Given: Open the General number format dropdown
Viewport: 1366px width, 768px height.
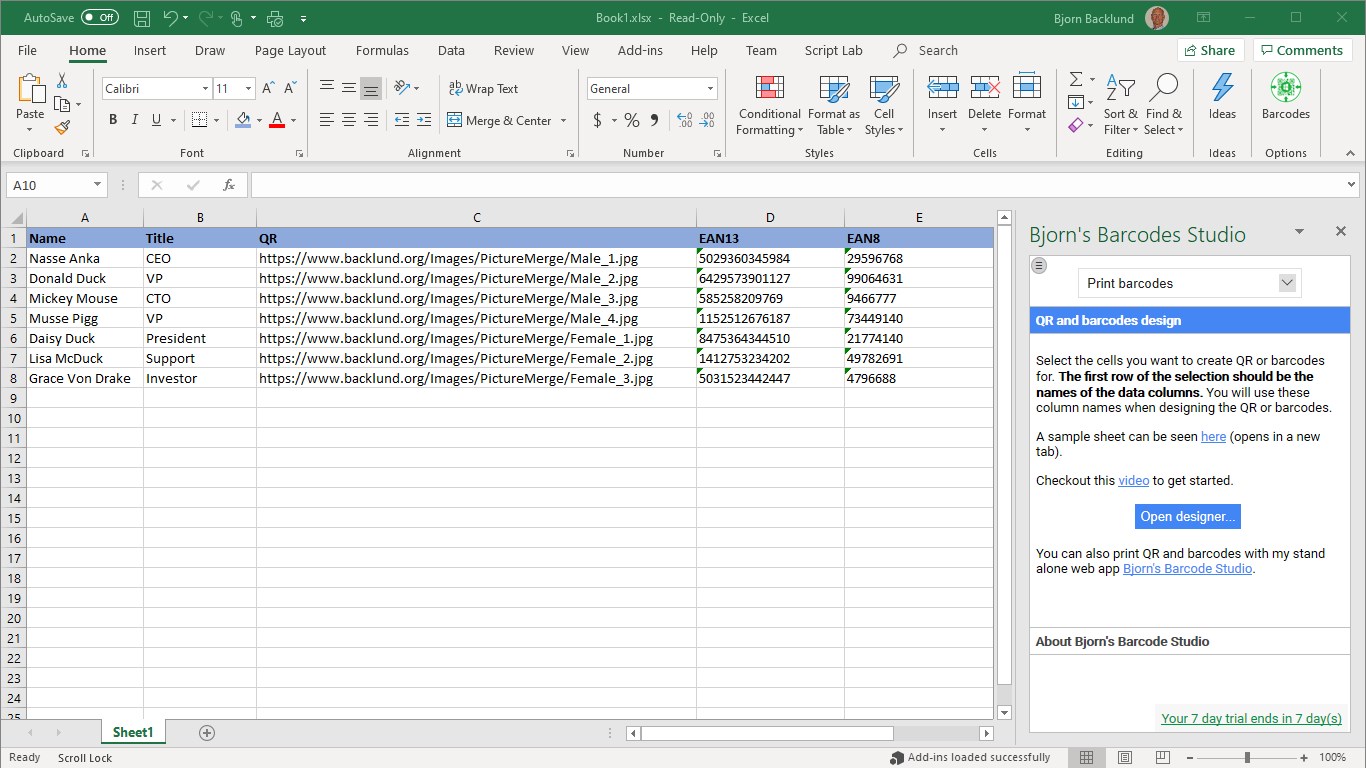Looking at the screenshot, I should point(711,89).
